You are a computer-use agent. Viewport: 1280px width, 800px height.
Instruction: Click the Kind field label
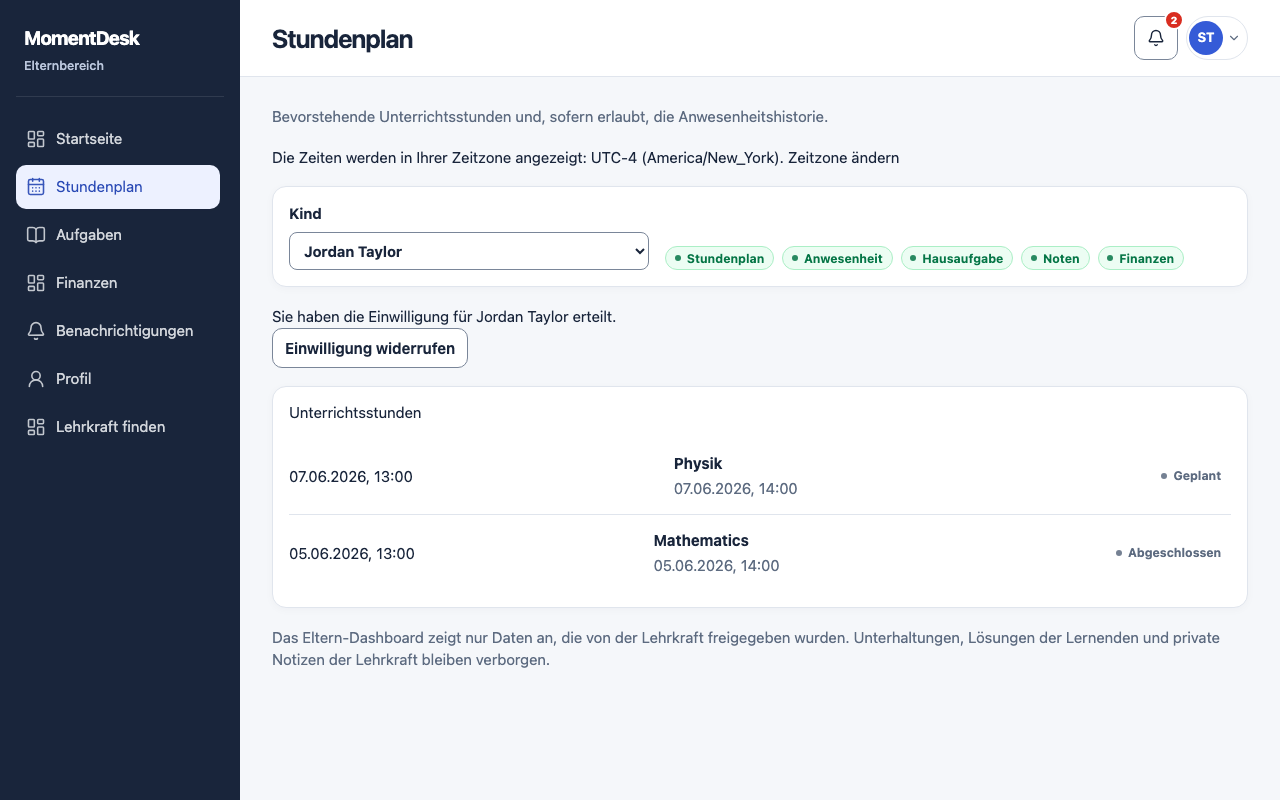pyautogui.click(x=305, y=214)
